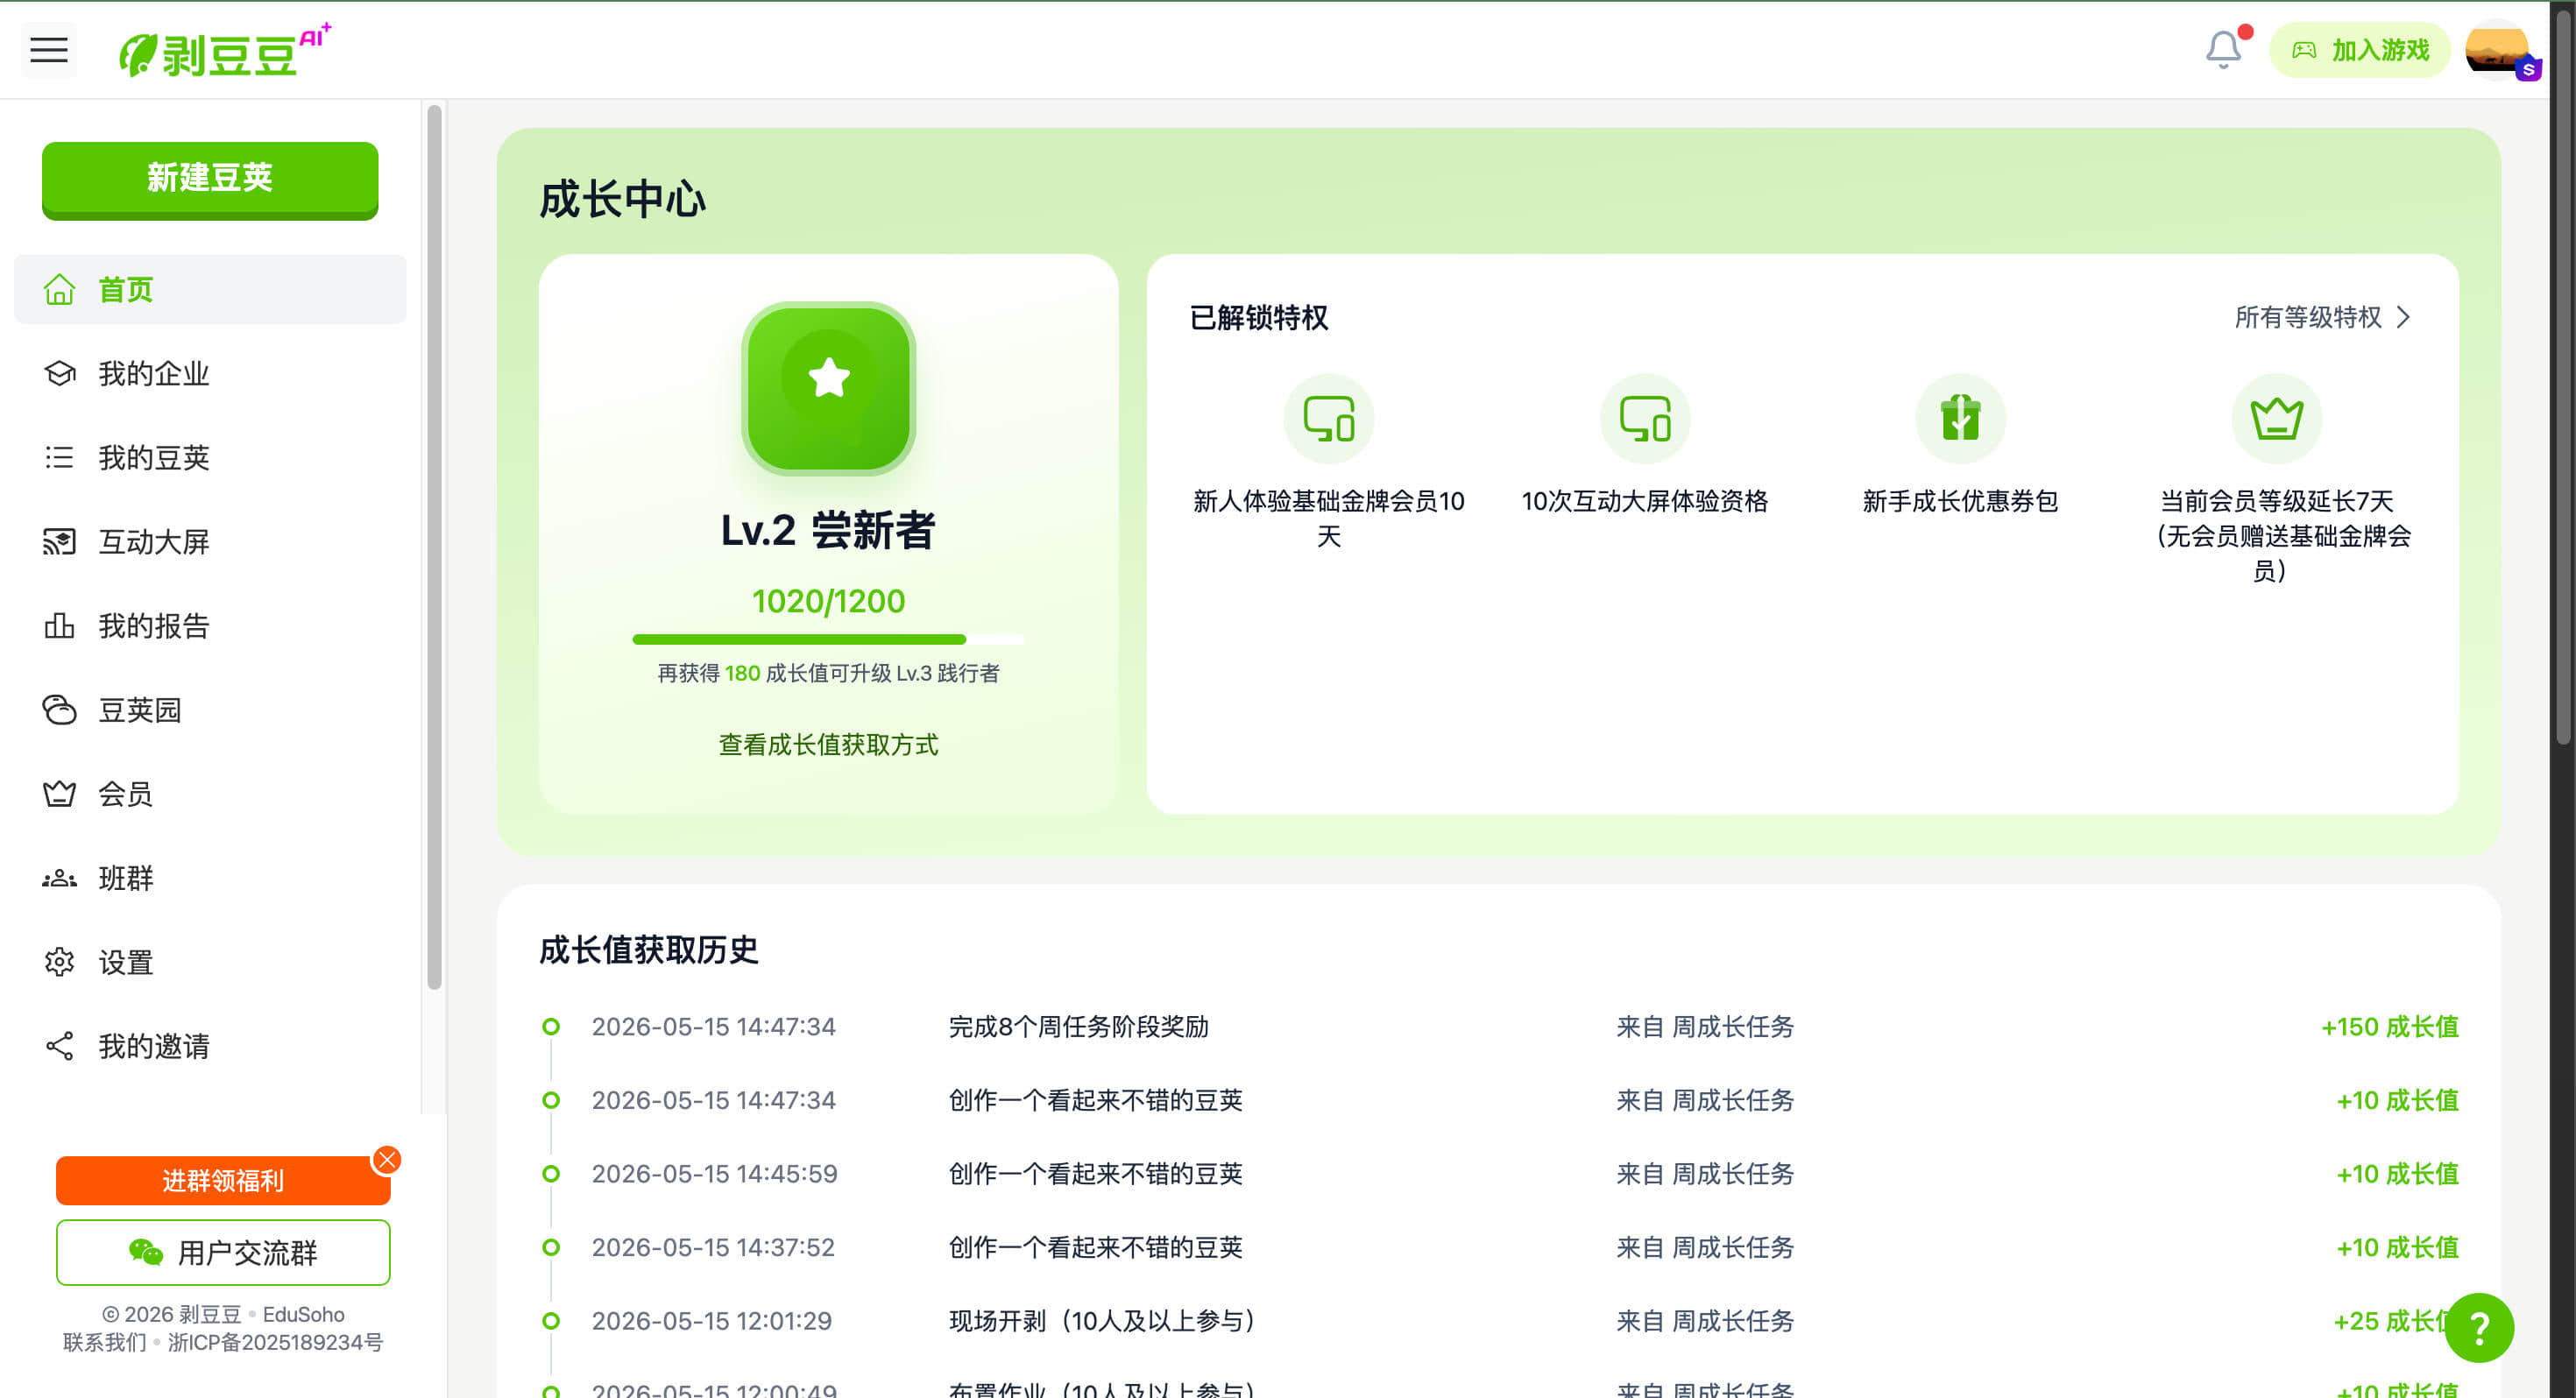Click the 成长值获取历史 heading
Viewport: 2576px width, 1398px height.
[x=648, y=949]
